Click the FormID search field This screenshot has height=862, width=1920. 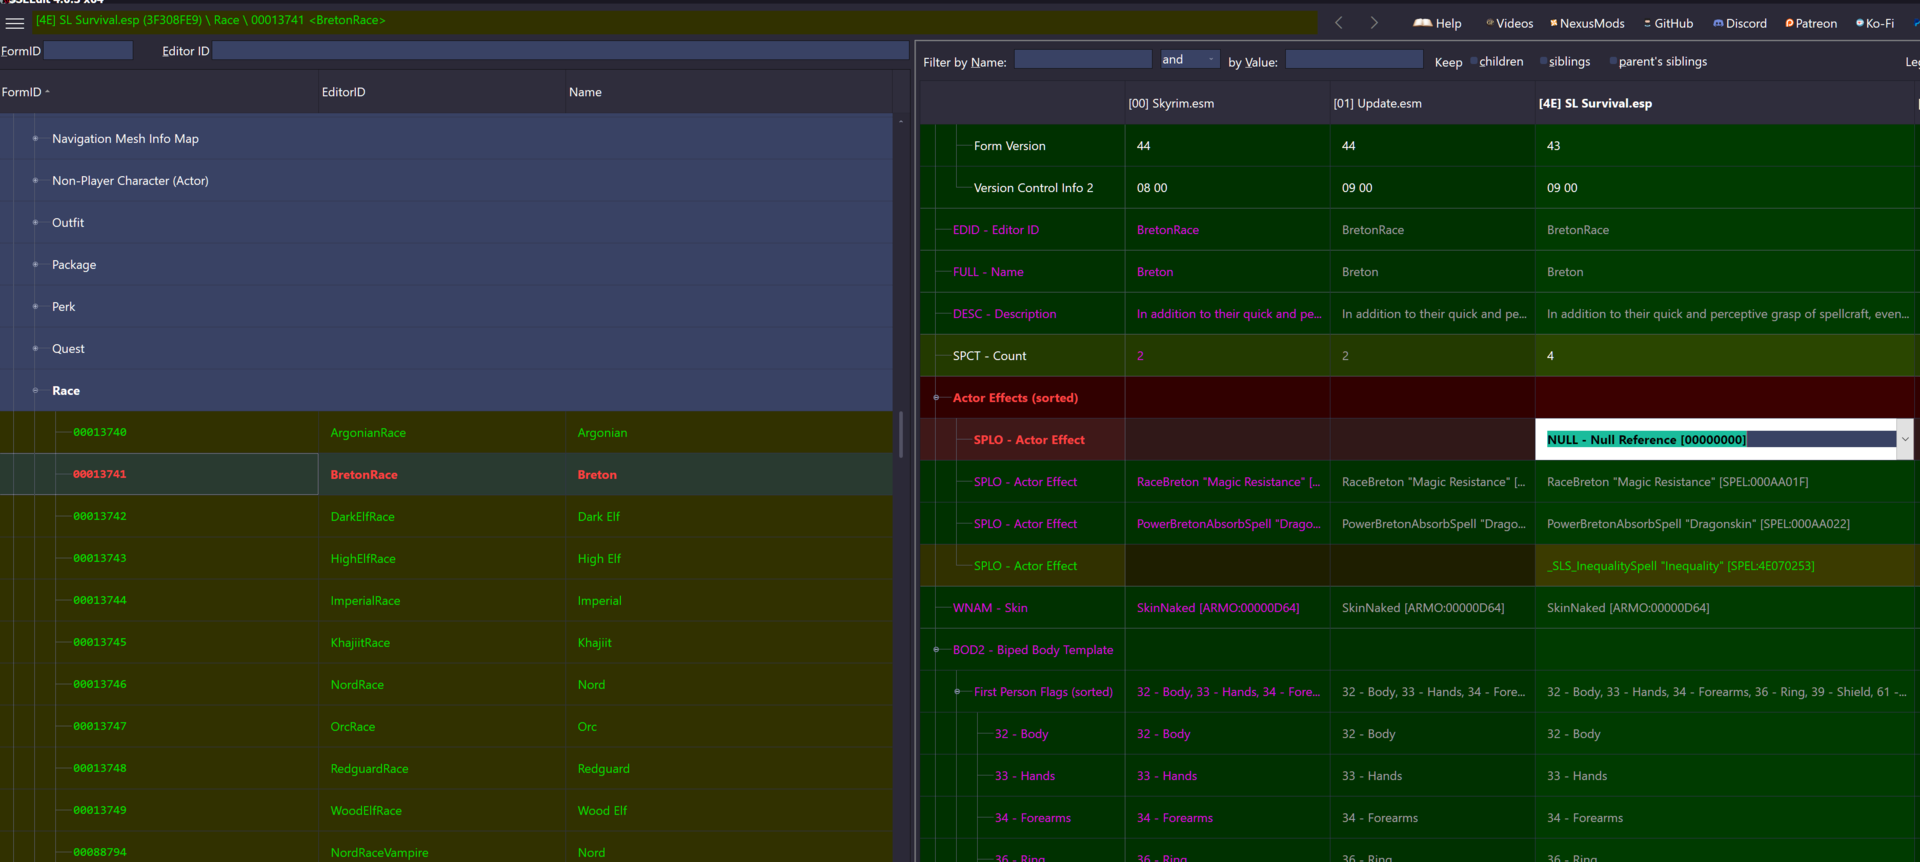[88, 50]
